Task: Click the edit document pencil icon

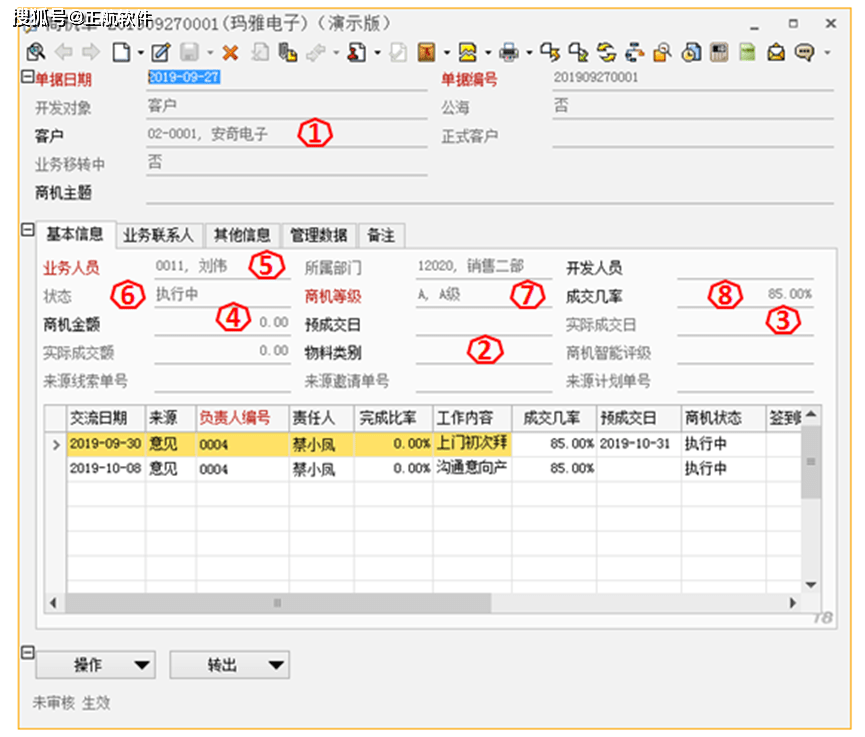Action: click(161, 52)
